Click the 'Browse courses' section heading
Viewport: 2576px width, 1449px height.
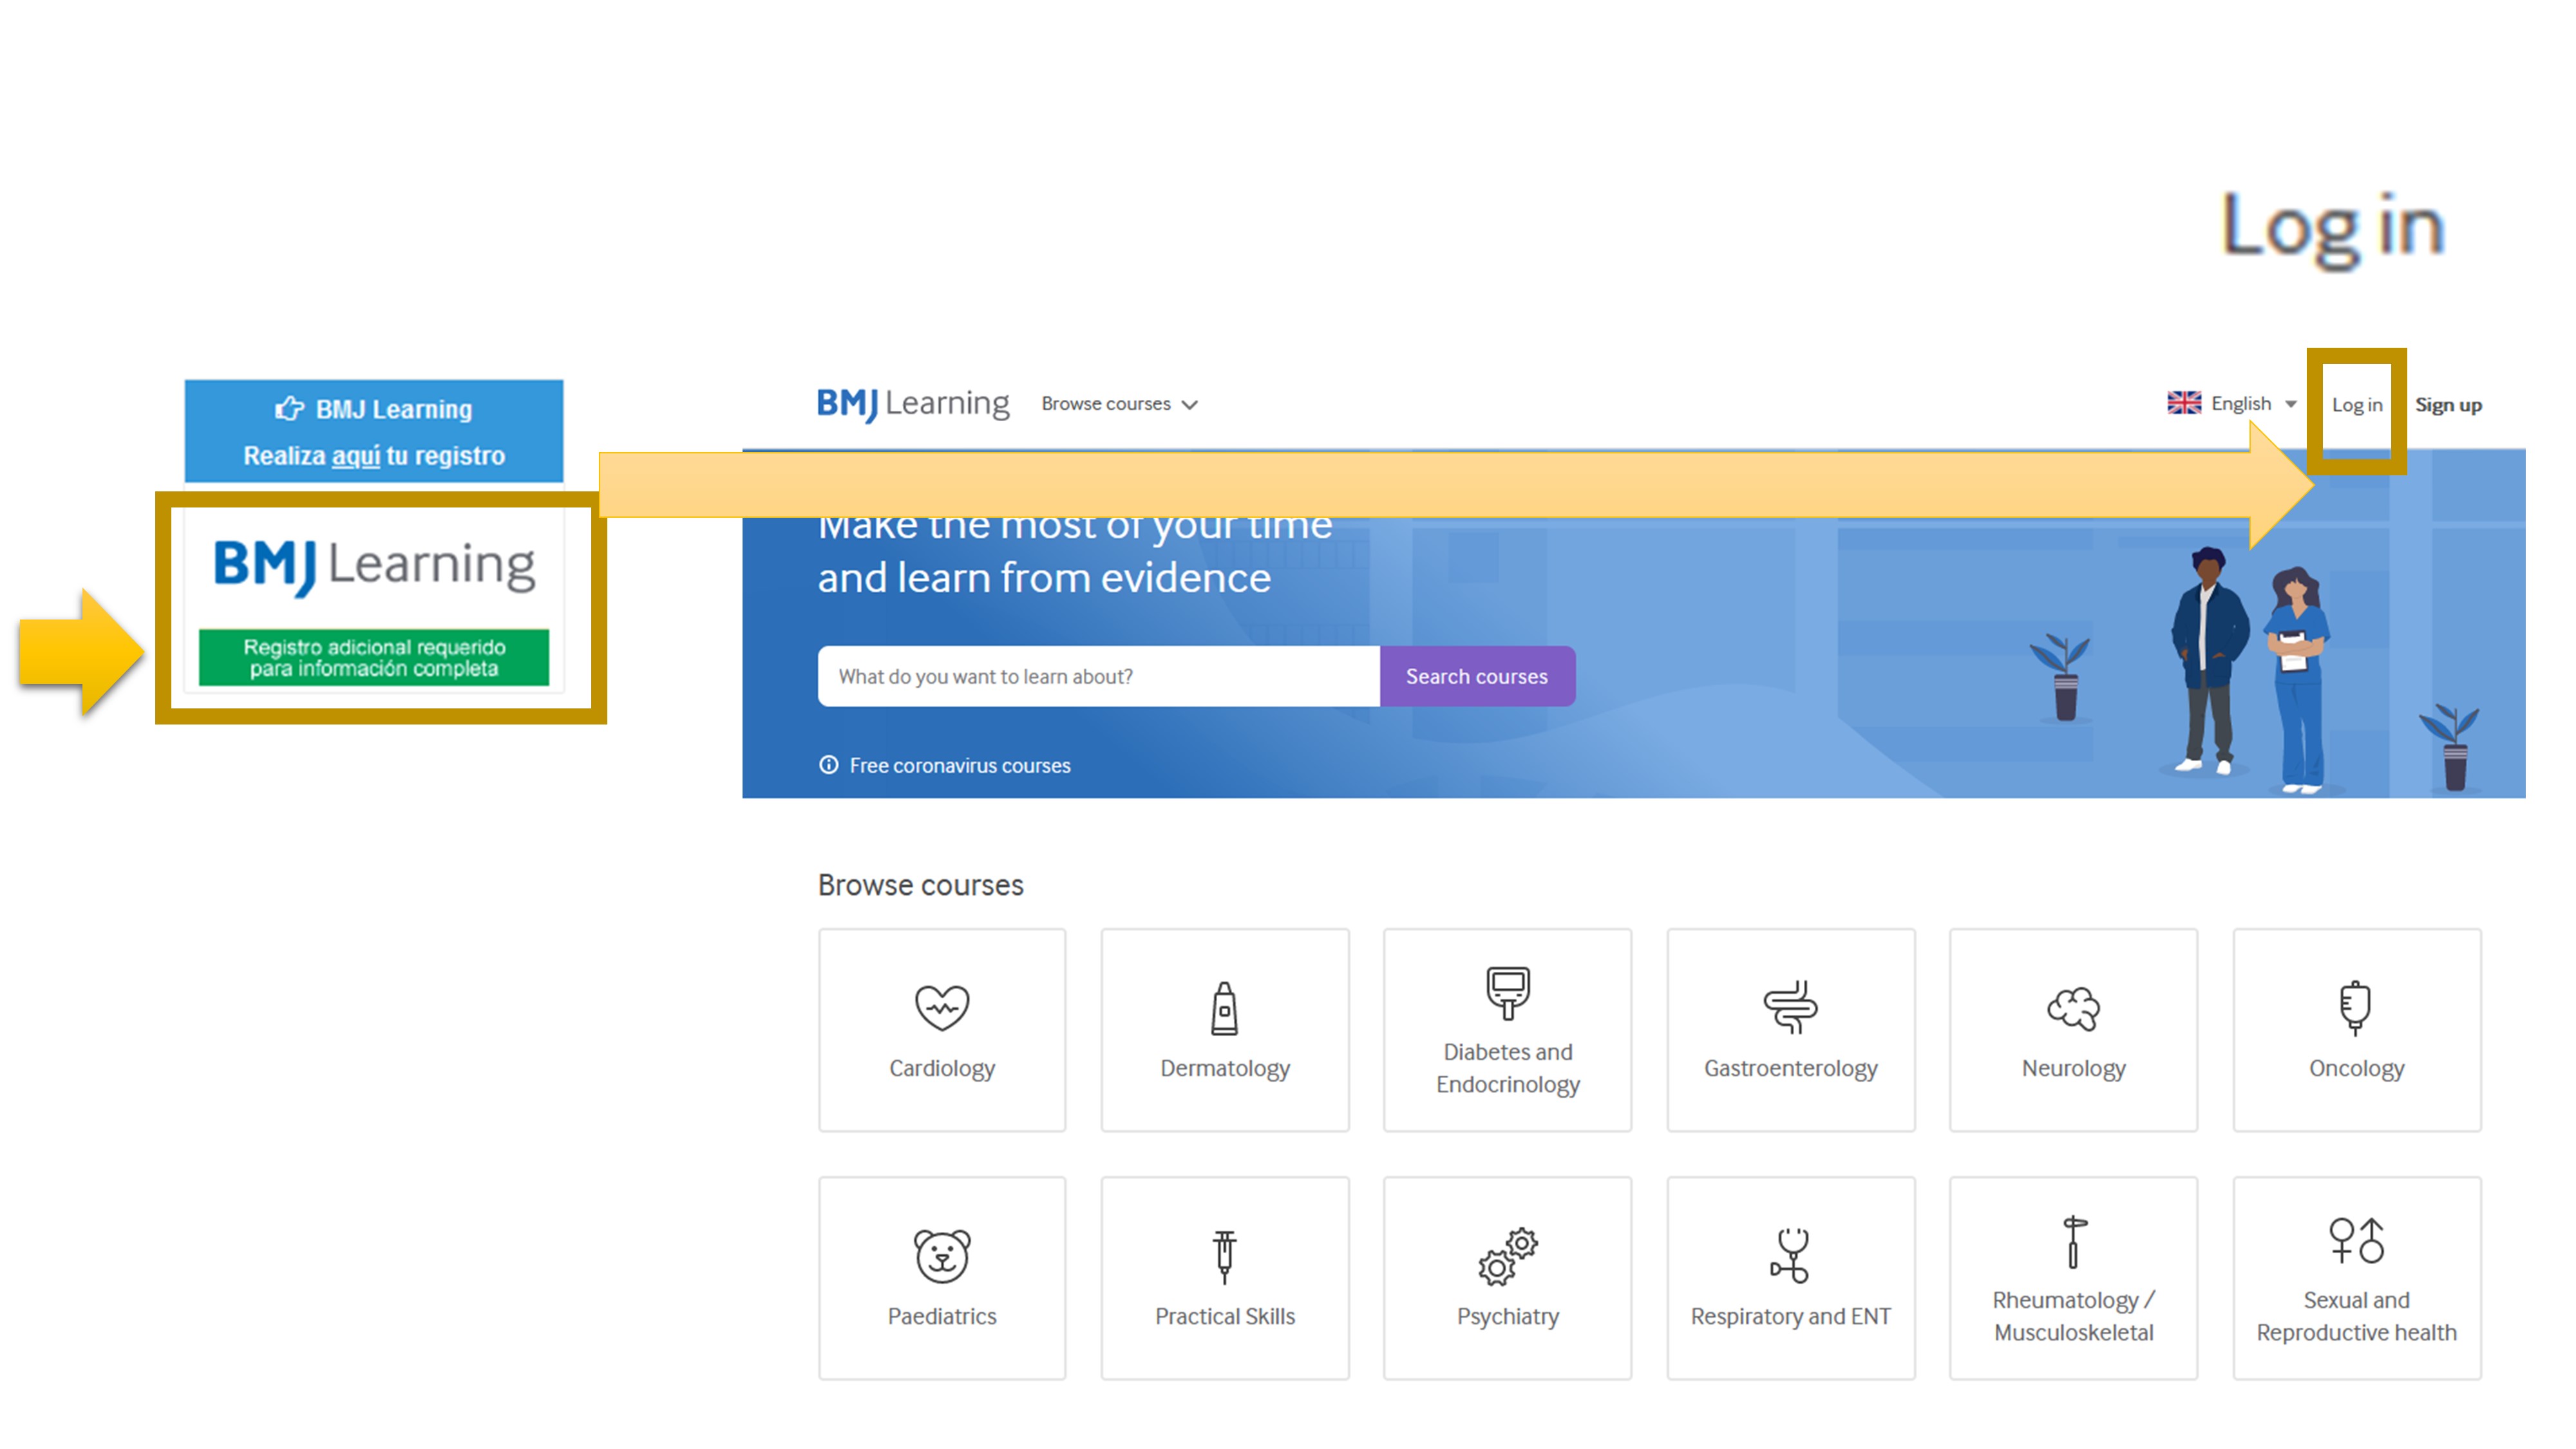920,885
